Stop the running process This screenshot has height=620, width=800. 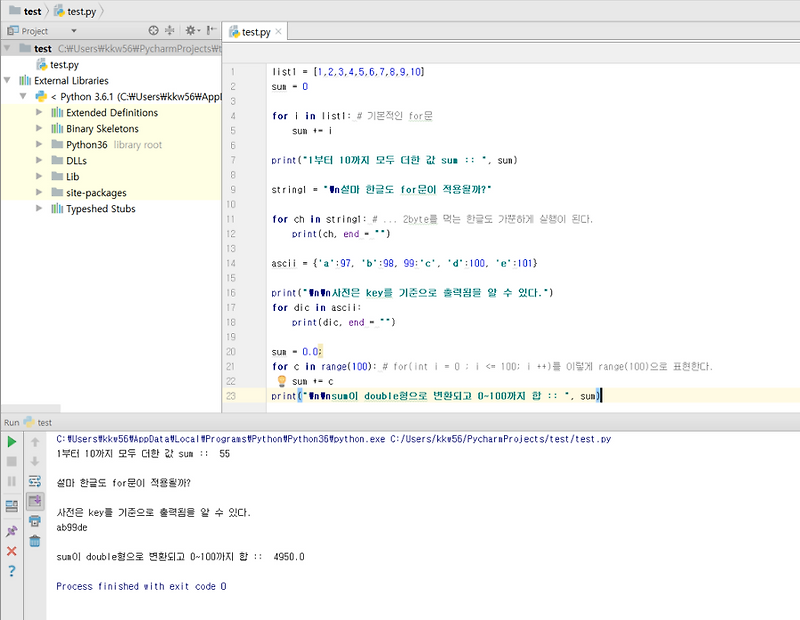(x=12, y=461)
